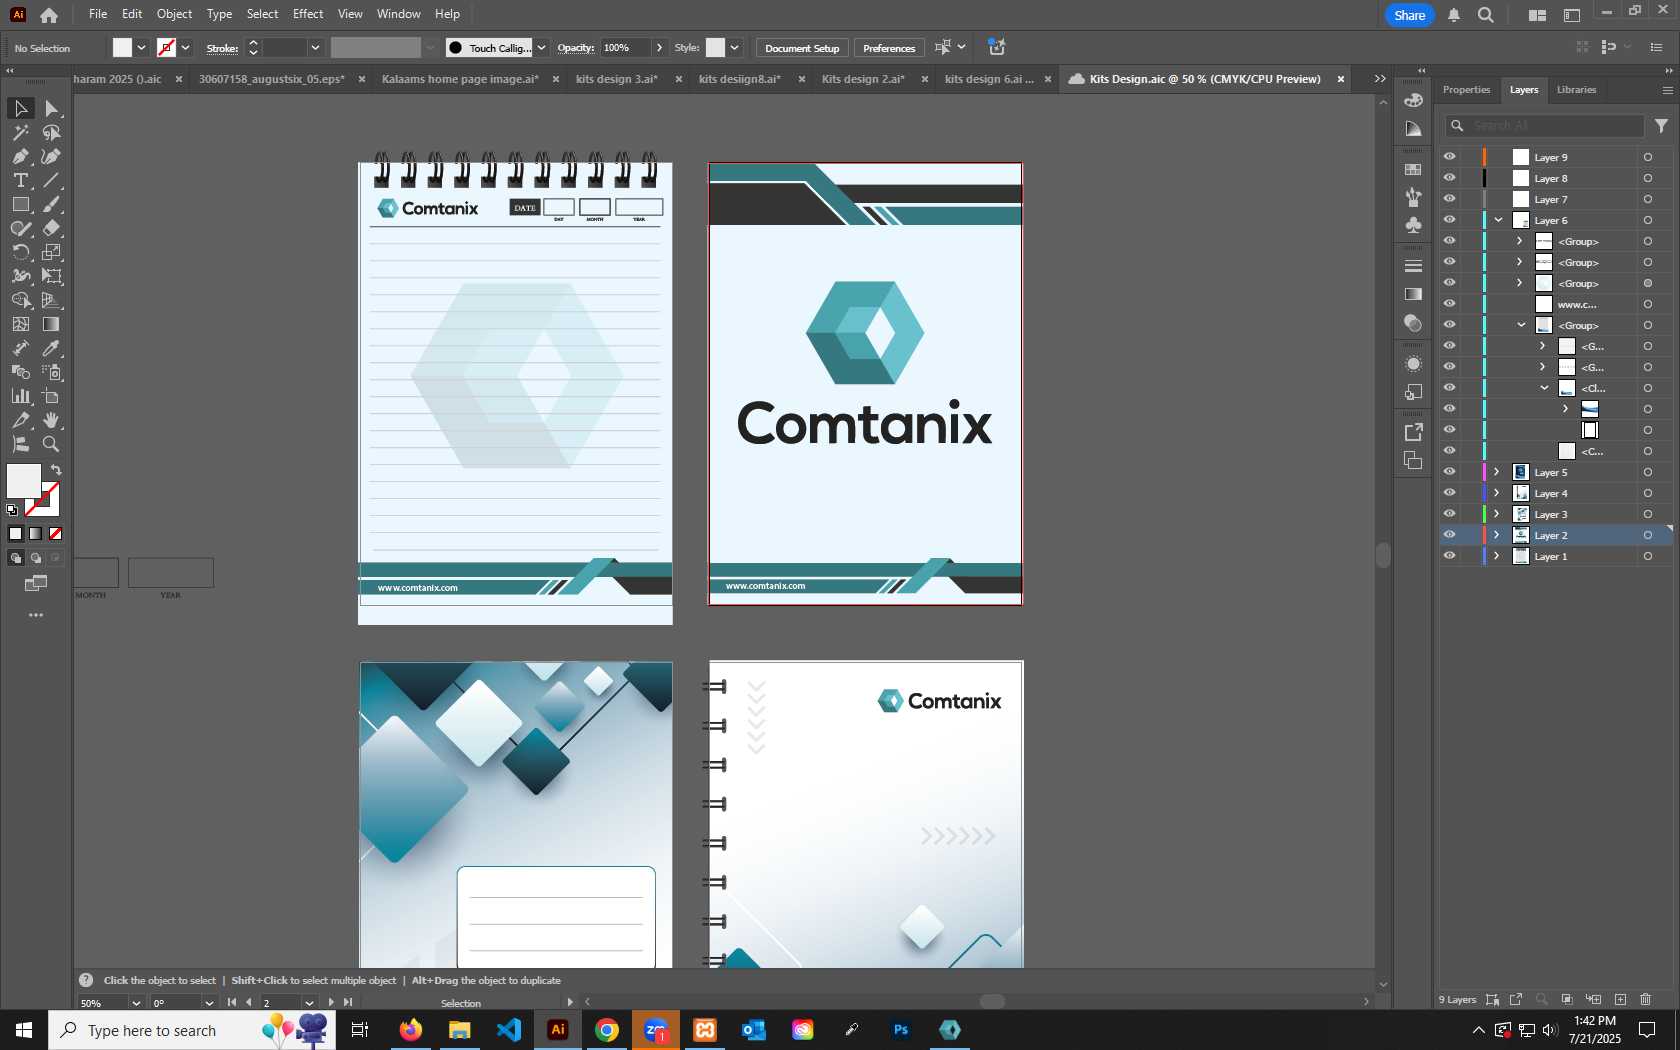1680x1050 pixels.
Task: Delete selection with Layers trash icon
Action: tap(1646, 999)
